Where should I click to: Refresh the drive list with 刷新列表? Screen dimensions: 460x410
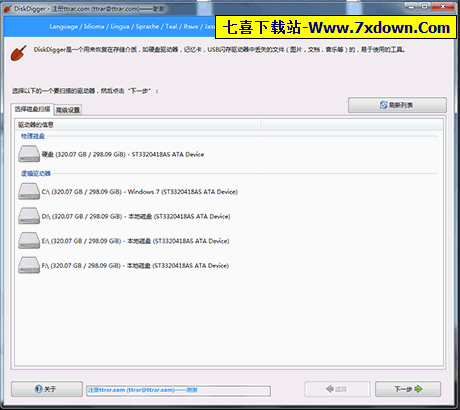397,105
